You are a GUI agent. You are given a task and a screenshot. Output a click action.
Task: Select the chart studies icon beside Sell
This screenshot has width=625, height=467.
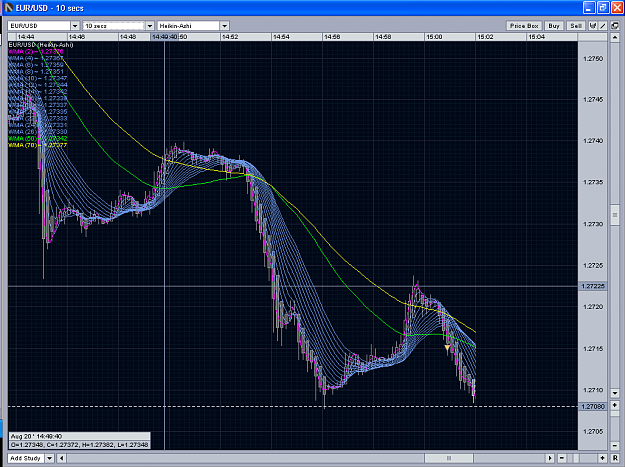tap(593, 26)
